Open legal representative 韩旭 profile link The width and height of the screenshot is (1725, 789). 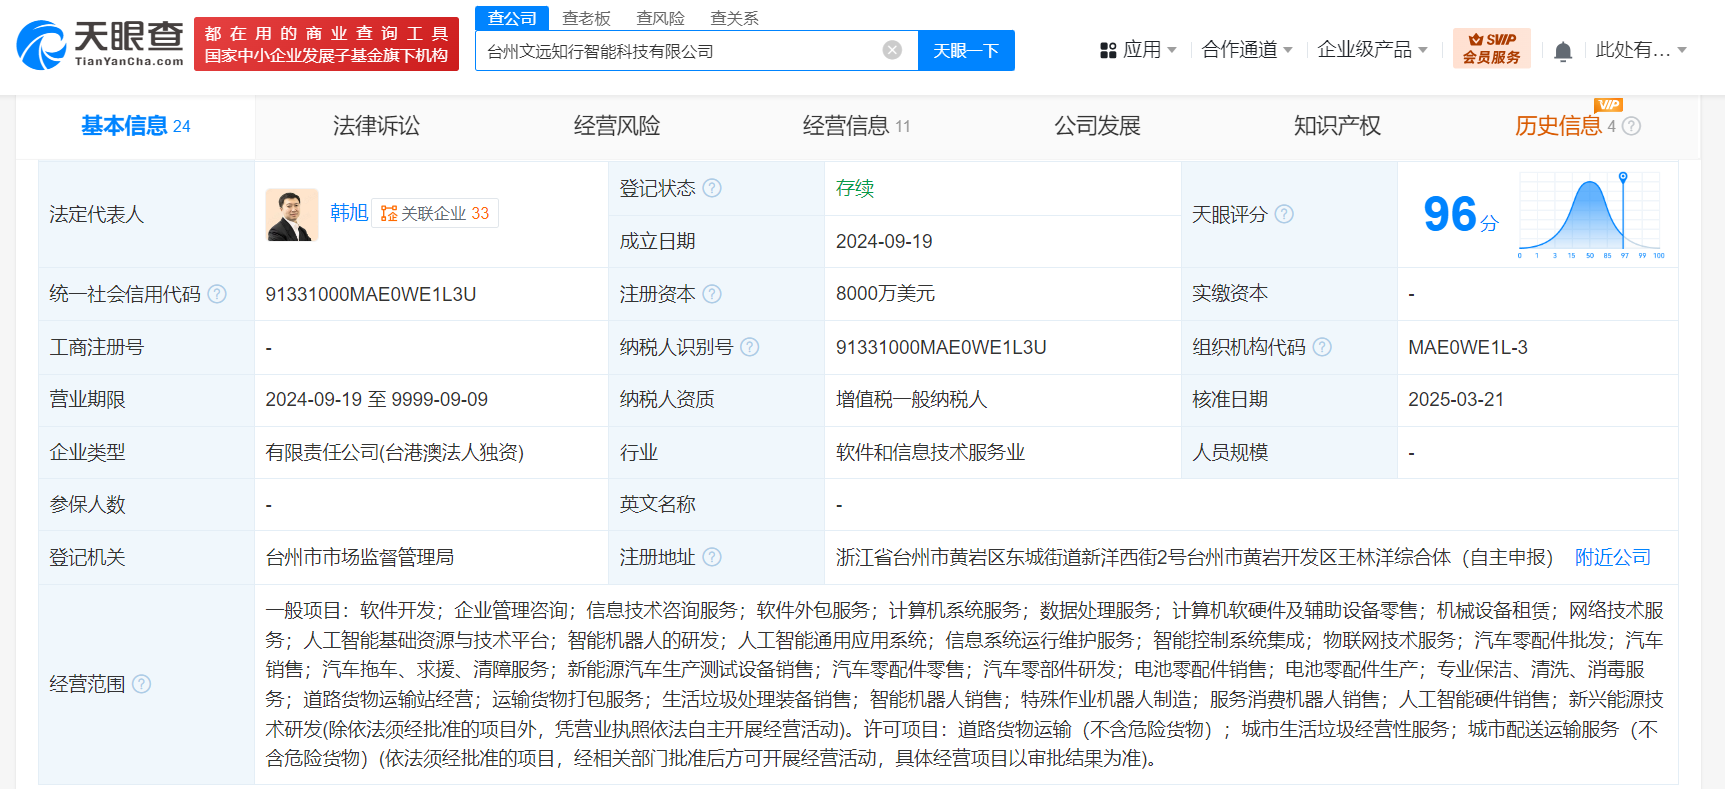(349, 213)
